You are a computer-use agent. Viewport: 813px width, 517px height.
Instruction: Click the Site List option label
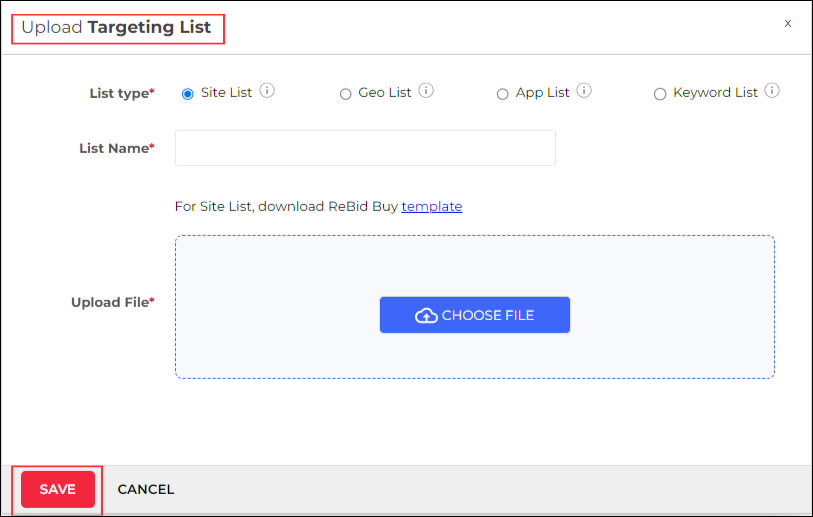226,92
